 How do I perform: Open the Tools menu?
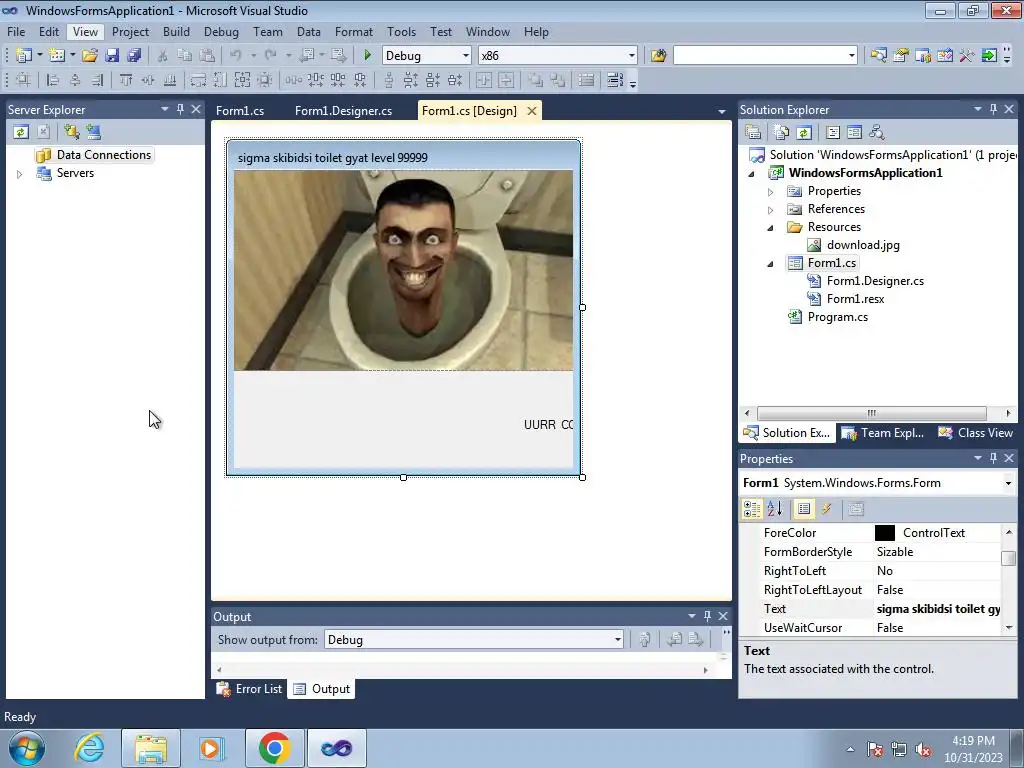pyautogui.click(x=401, y=31)
